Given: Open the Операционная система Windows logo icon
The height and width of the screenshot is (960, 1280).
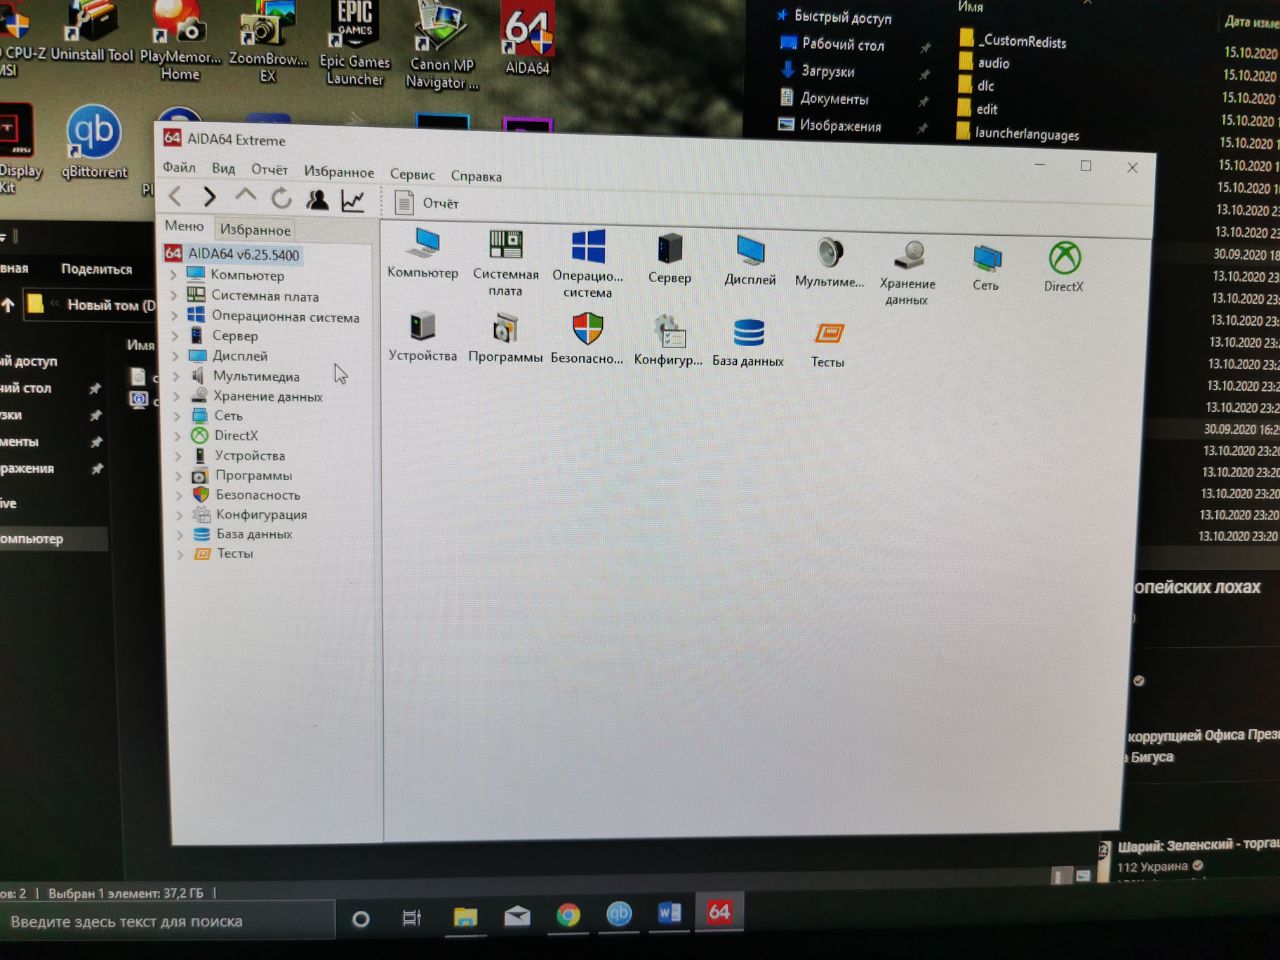Looking at the screenshot, I should point(588,246).
